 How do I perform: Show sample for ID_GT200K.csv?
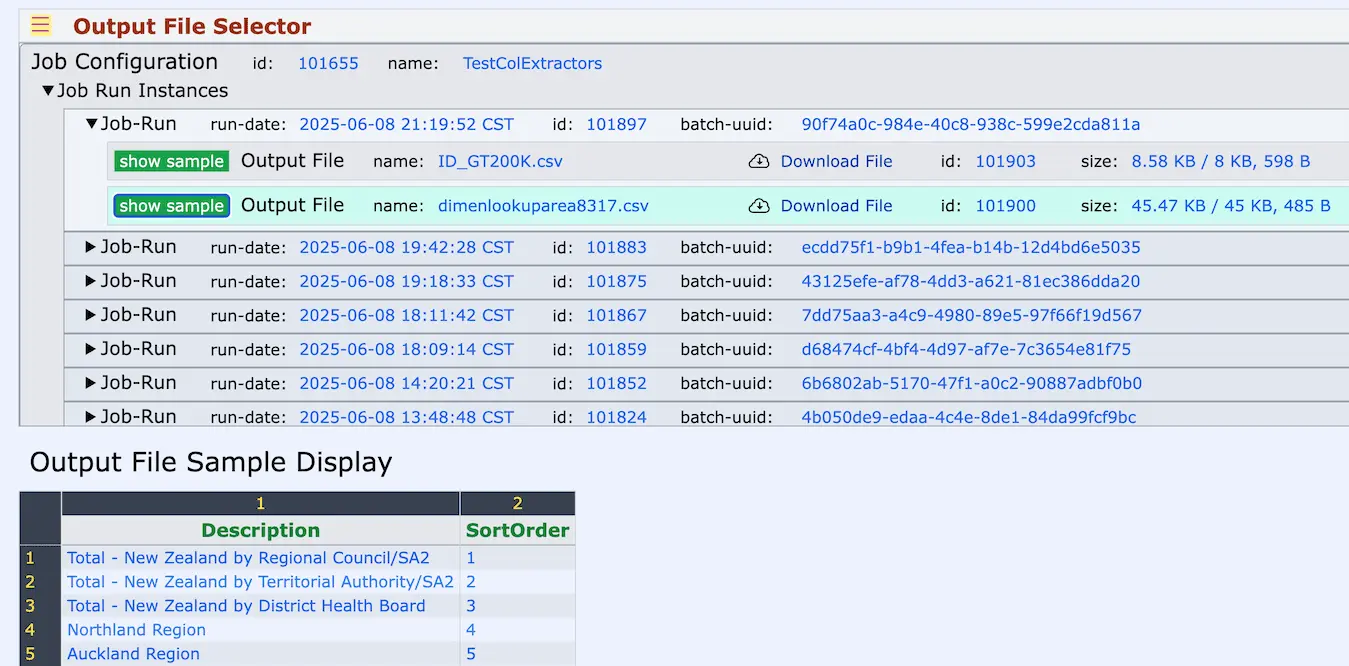click(x=171, y=161)
